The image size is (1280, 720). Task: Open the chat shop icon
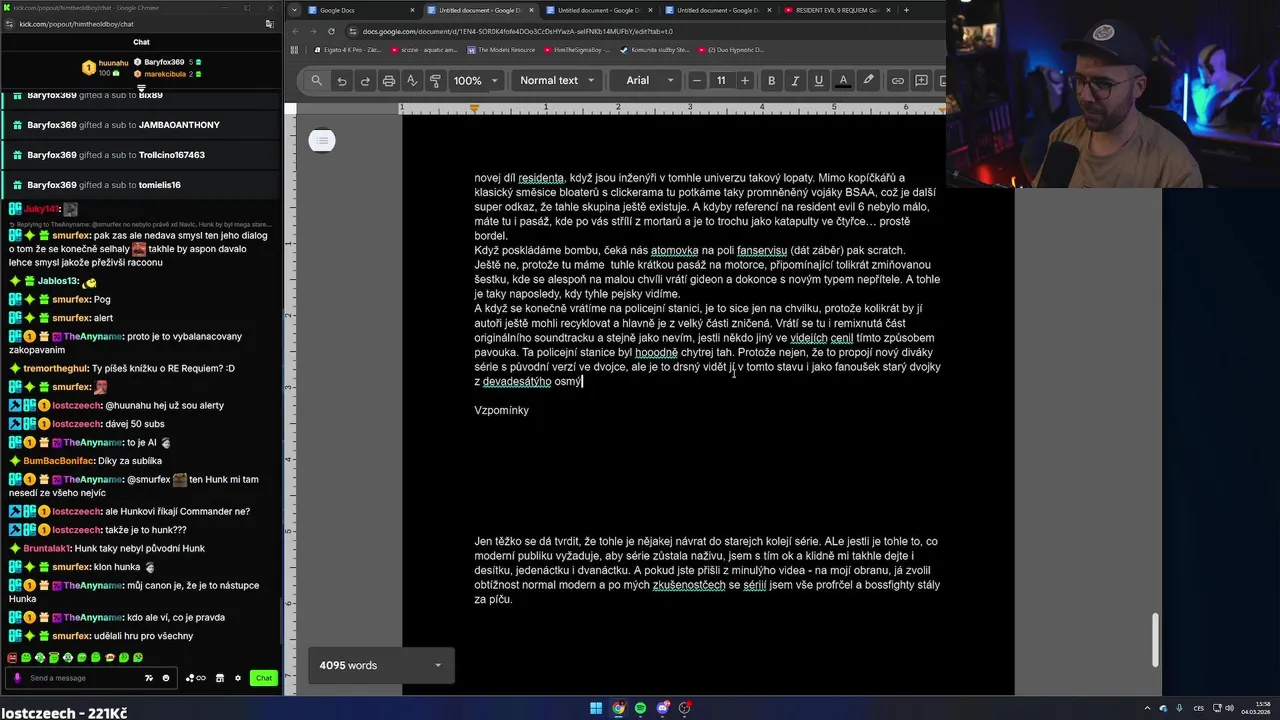tap(220, 678)
